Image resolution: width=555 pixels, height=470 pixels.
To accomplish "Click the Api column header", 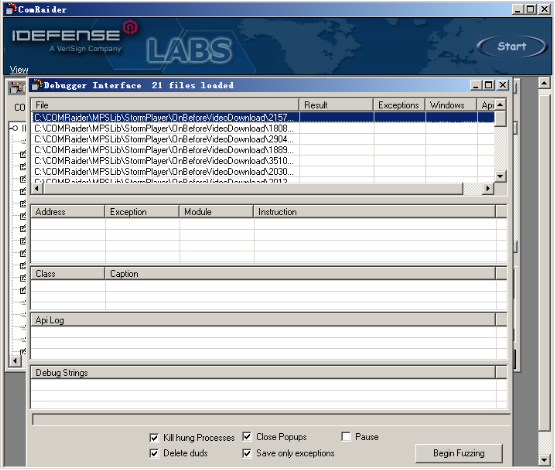I will click(486, 105).
